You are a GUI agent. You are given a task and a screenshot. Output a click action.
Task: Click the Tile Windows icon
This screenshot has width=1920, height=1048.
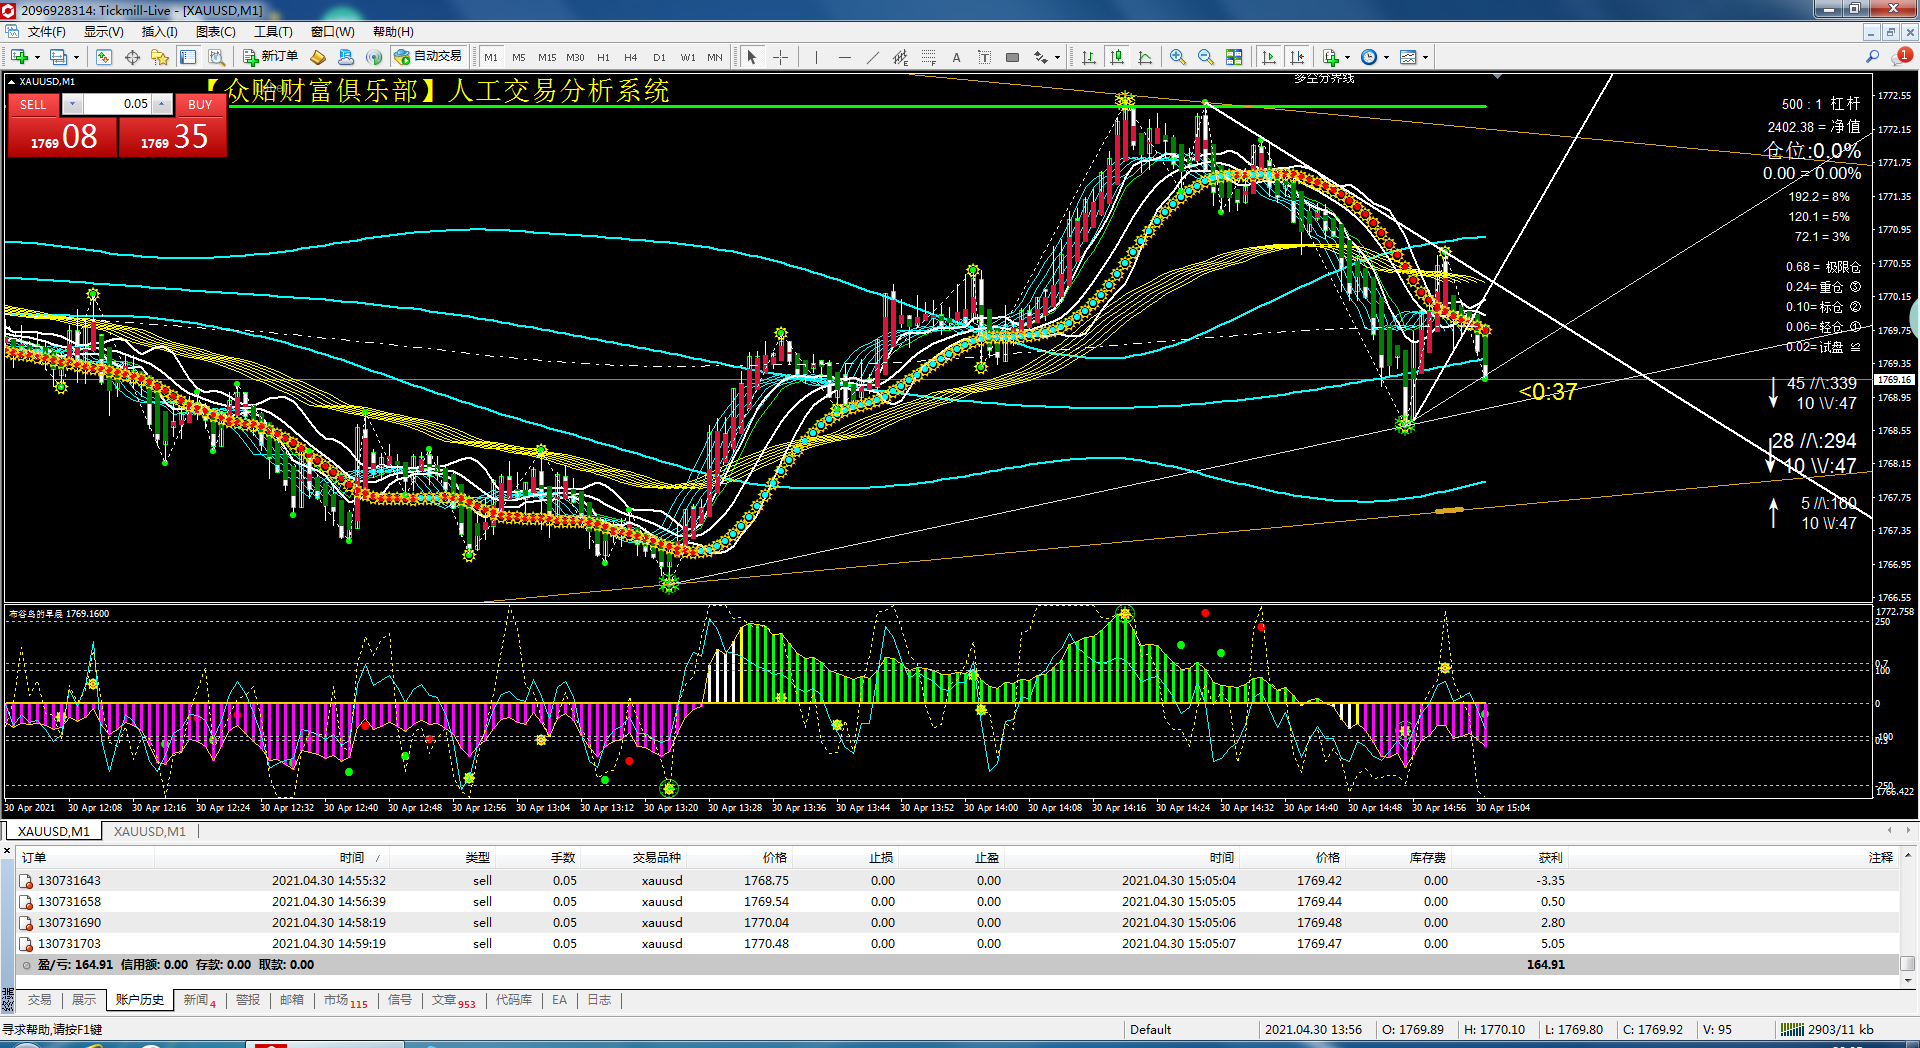pos(1234,57)
